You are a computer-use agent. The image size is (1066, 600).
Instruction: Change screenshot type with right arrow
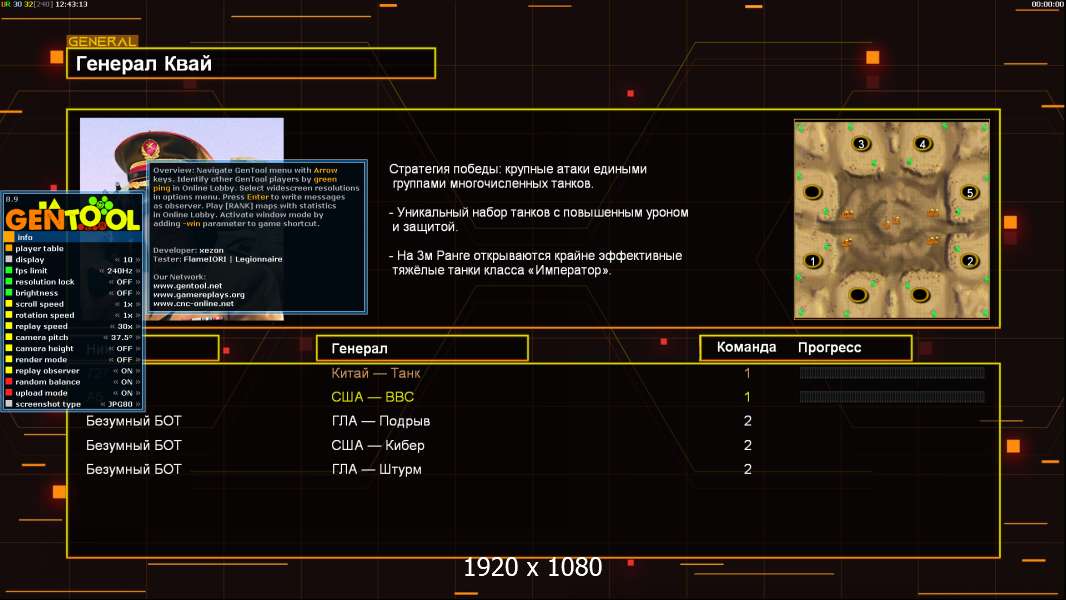138,404
